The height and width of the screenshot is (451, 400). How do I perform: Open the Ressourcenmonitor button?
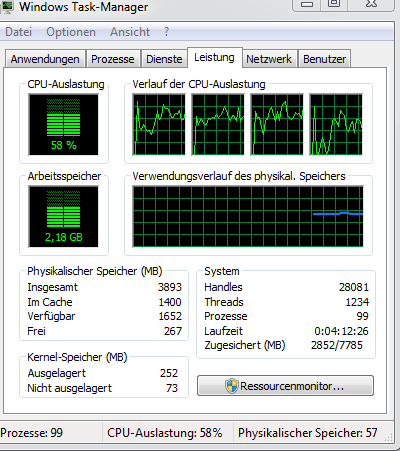pos(285,386)
